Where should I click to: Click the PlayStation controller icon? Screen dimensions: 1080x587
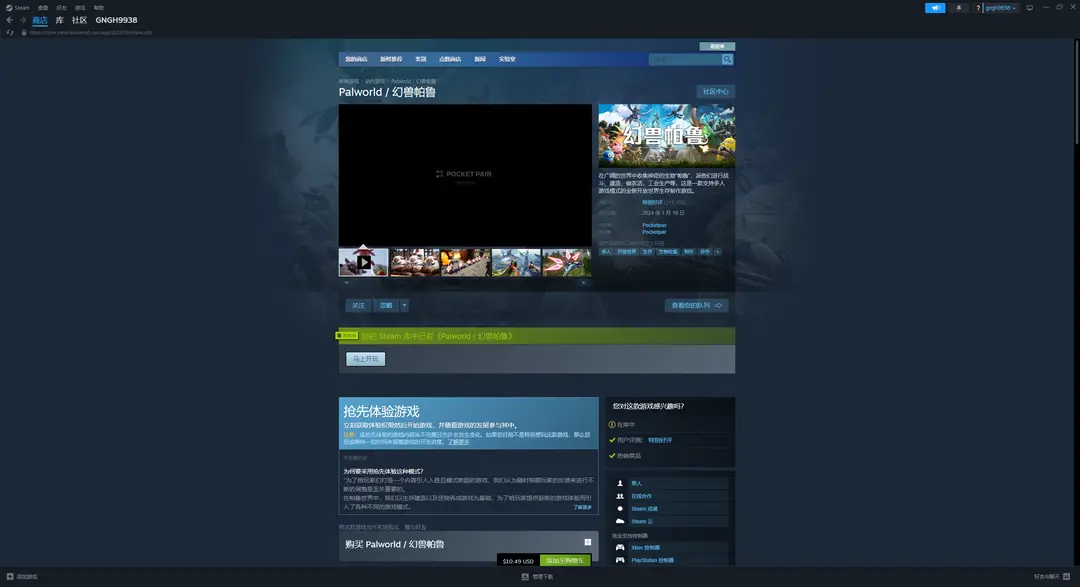(x=620, y=560)
